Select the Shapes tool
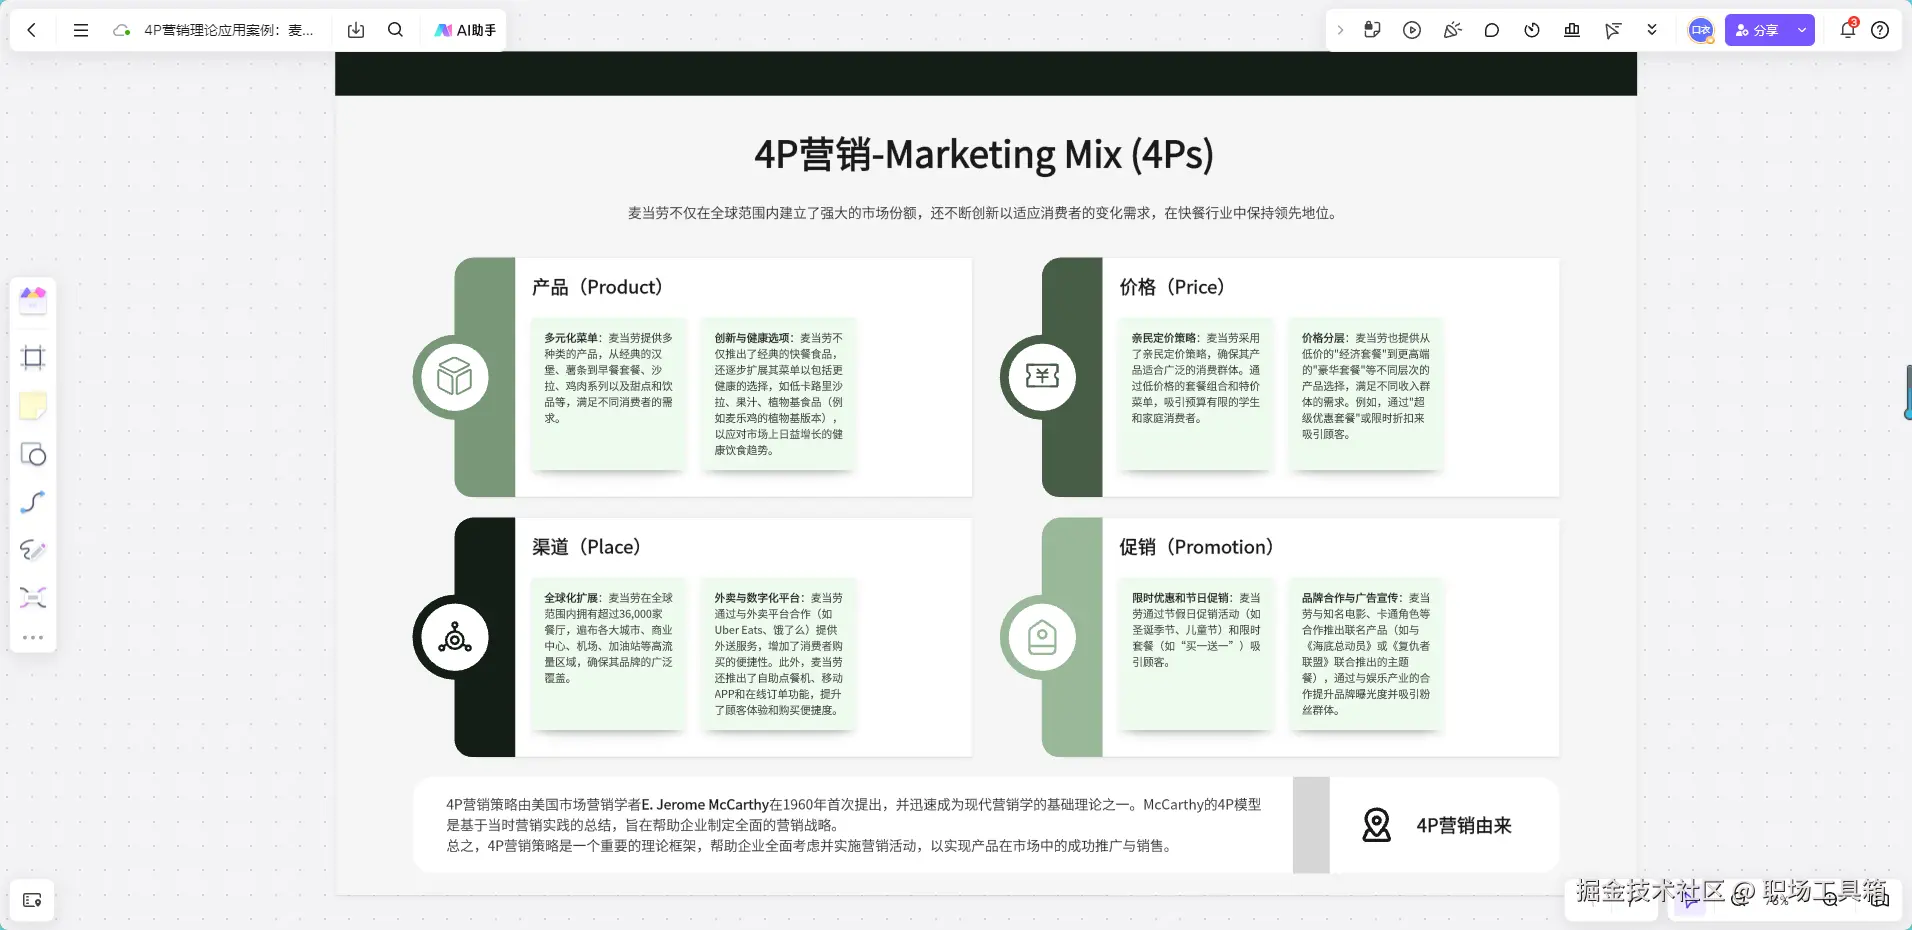This screenshot has height=930, width=1912. tap(33, 455)
